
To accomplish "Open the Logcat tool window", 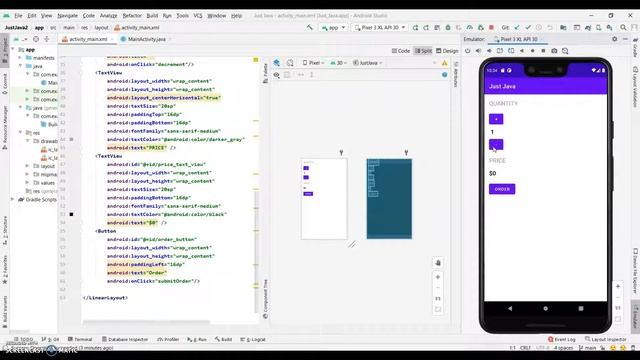I will [x=253, y=339].
